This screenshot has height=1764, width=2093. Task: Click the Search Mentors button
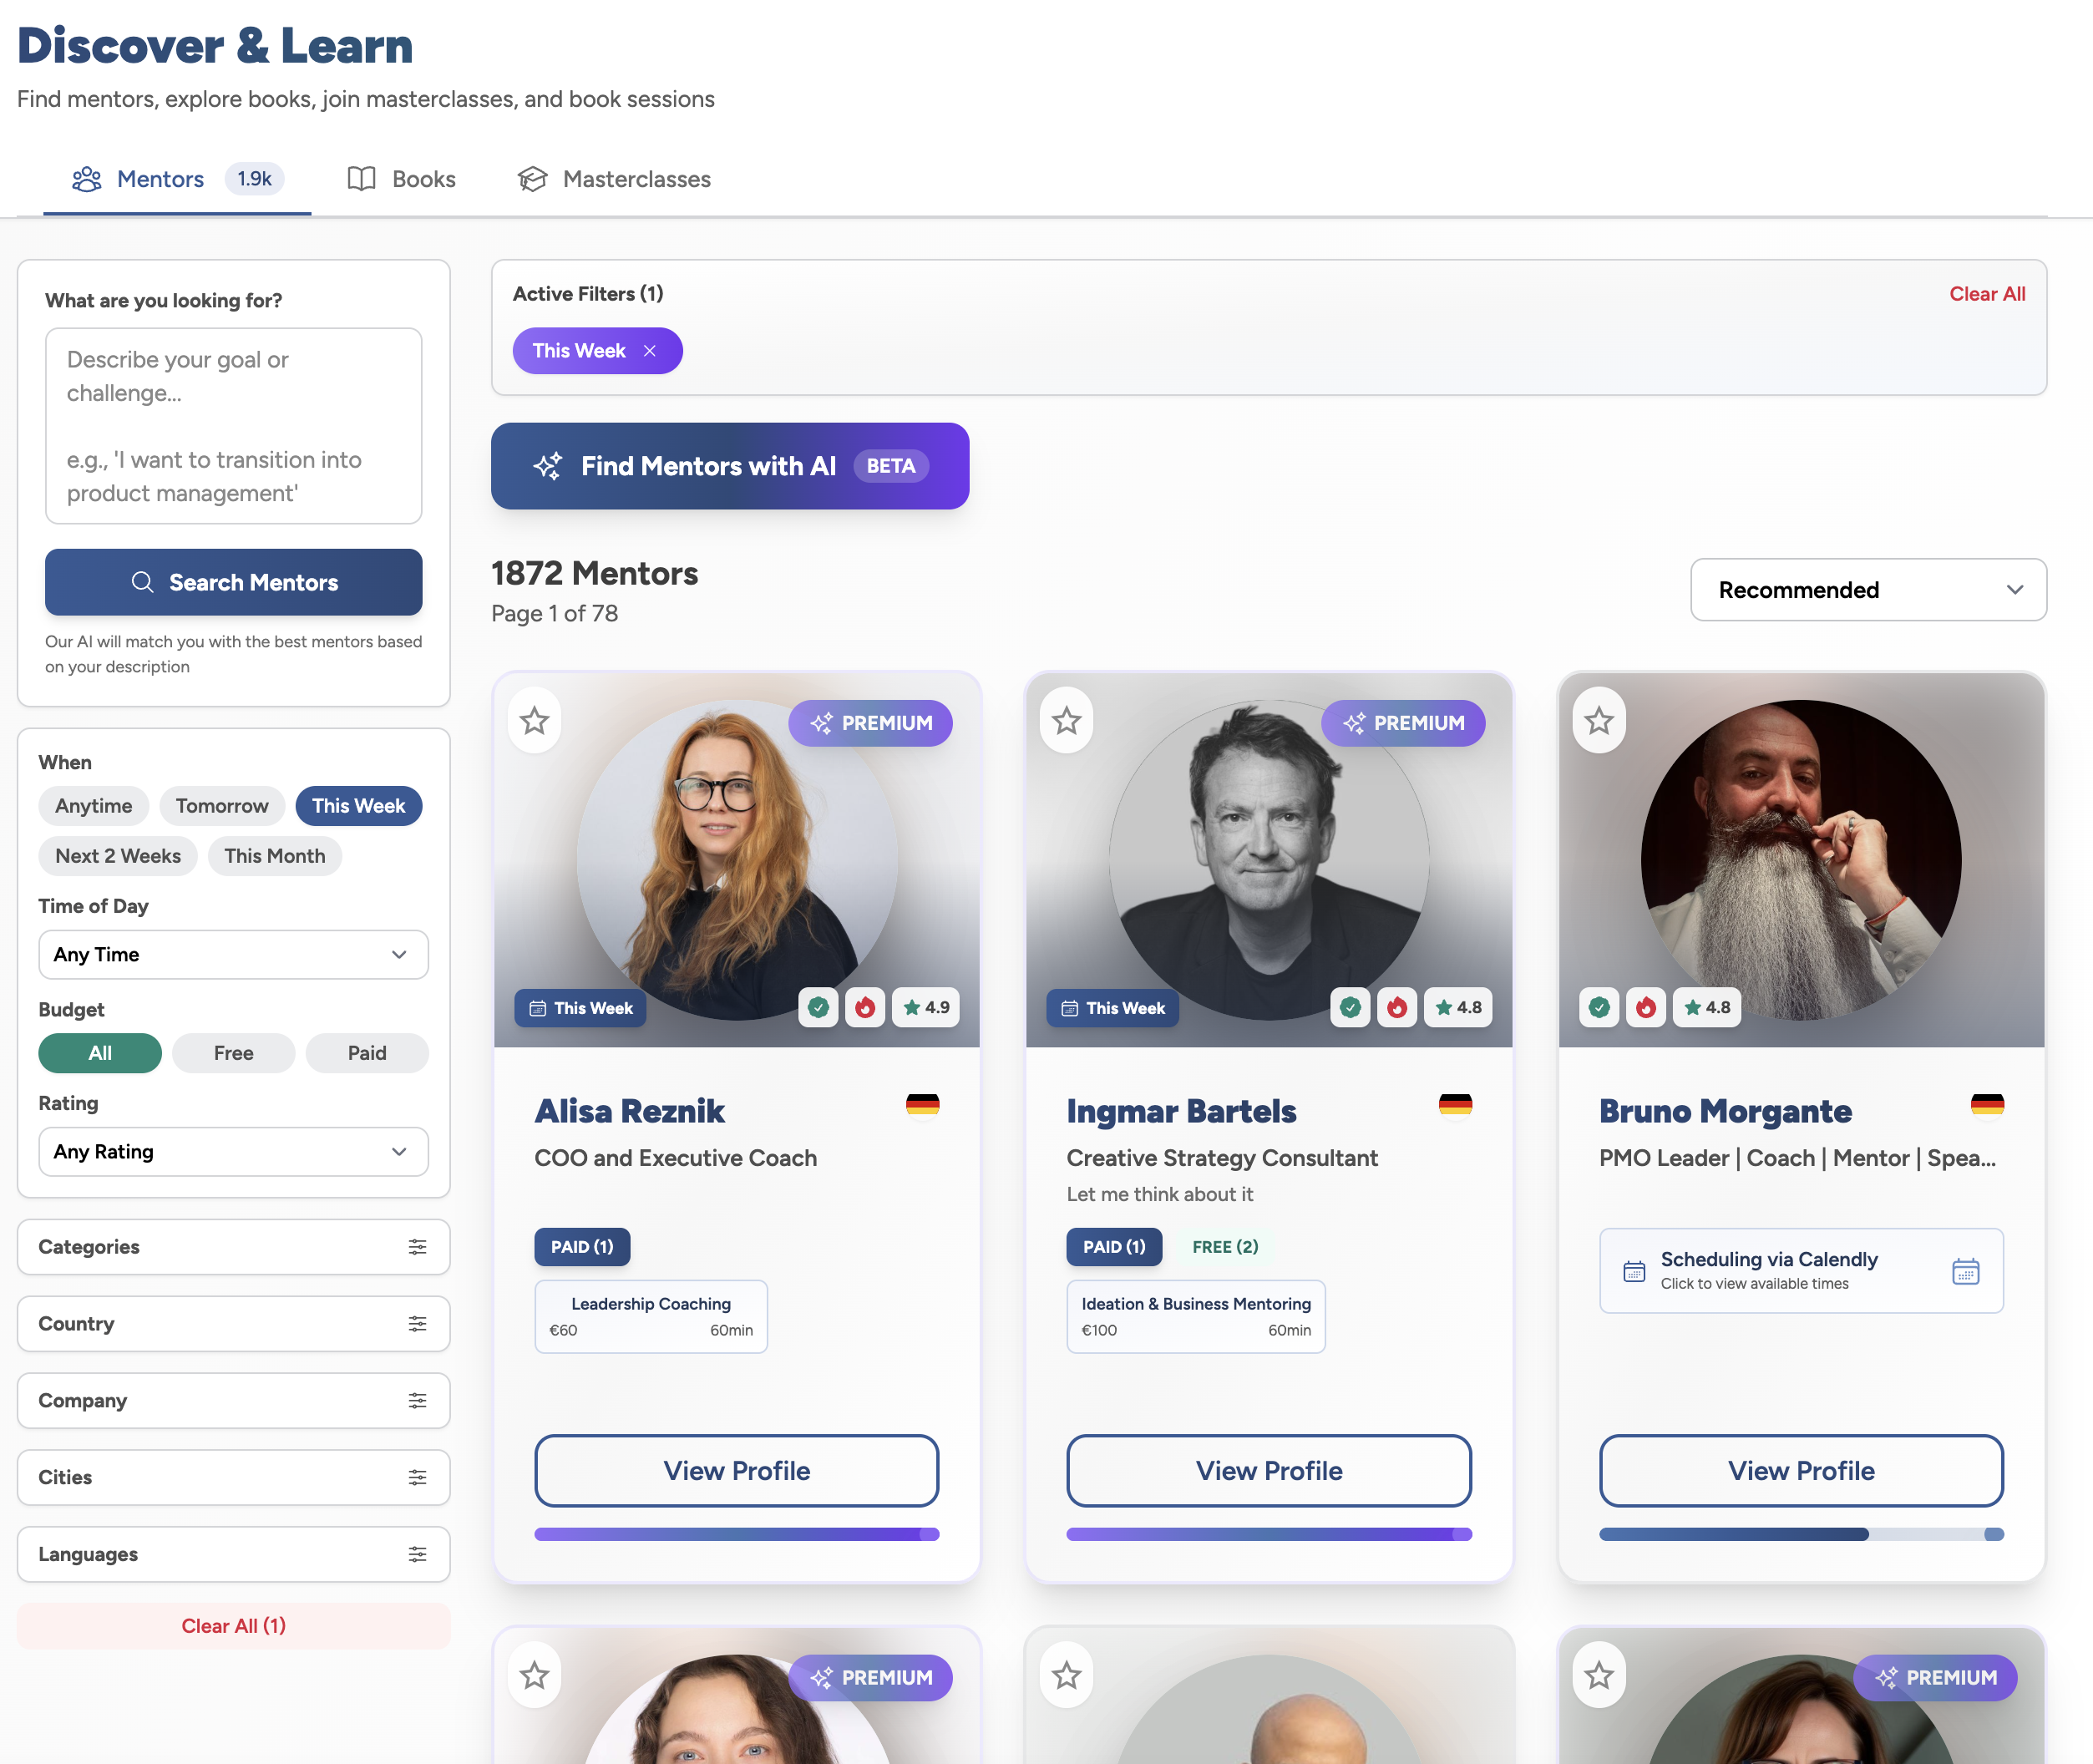click(x=234, y=582)
